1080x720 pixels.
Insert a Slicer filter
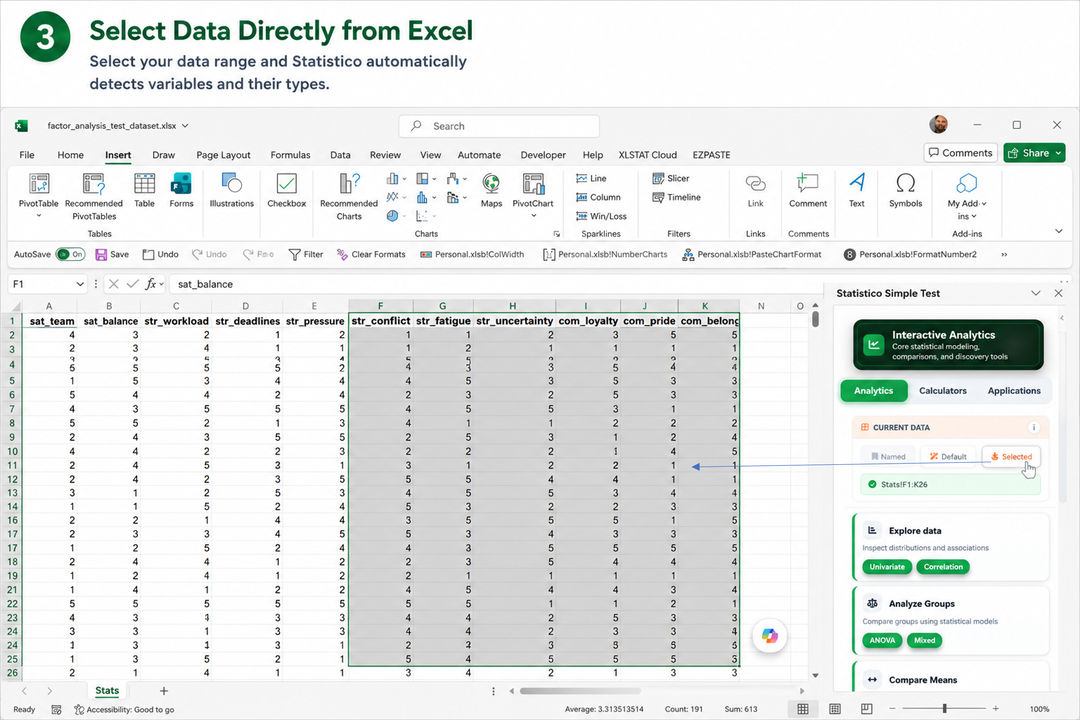pyautogui.click(x=670, y=178)
